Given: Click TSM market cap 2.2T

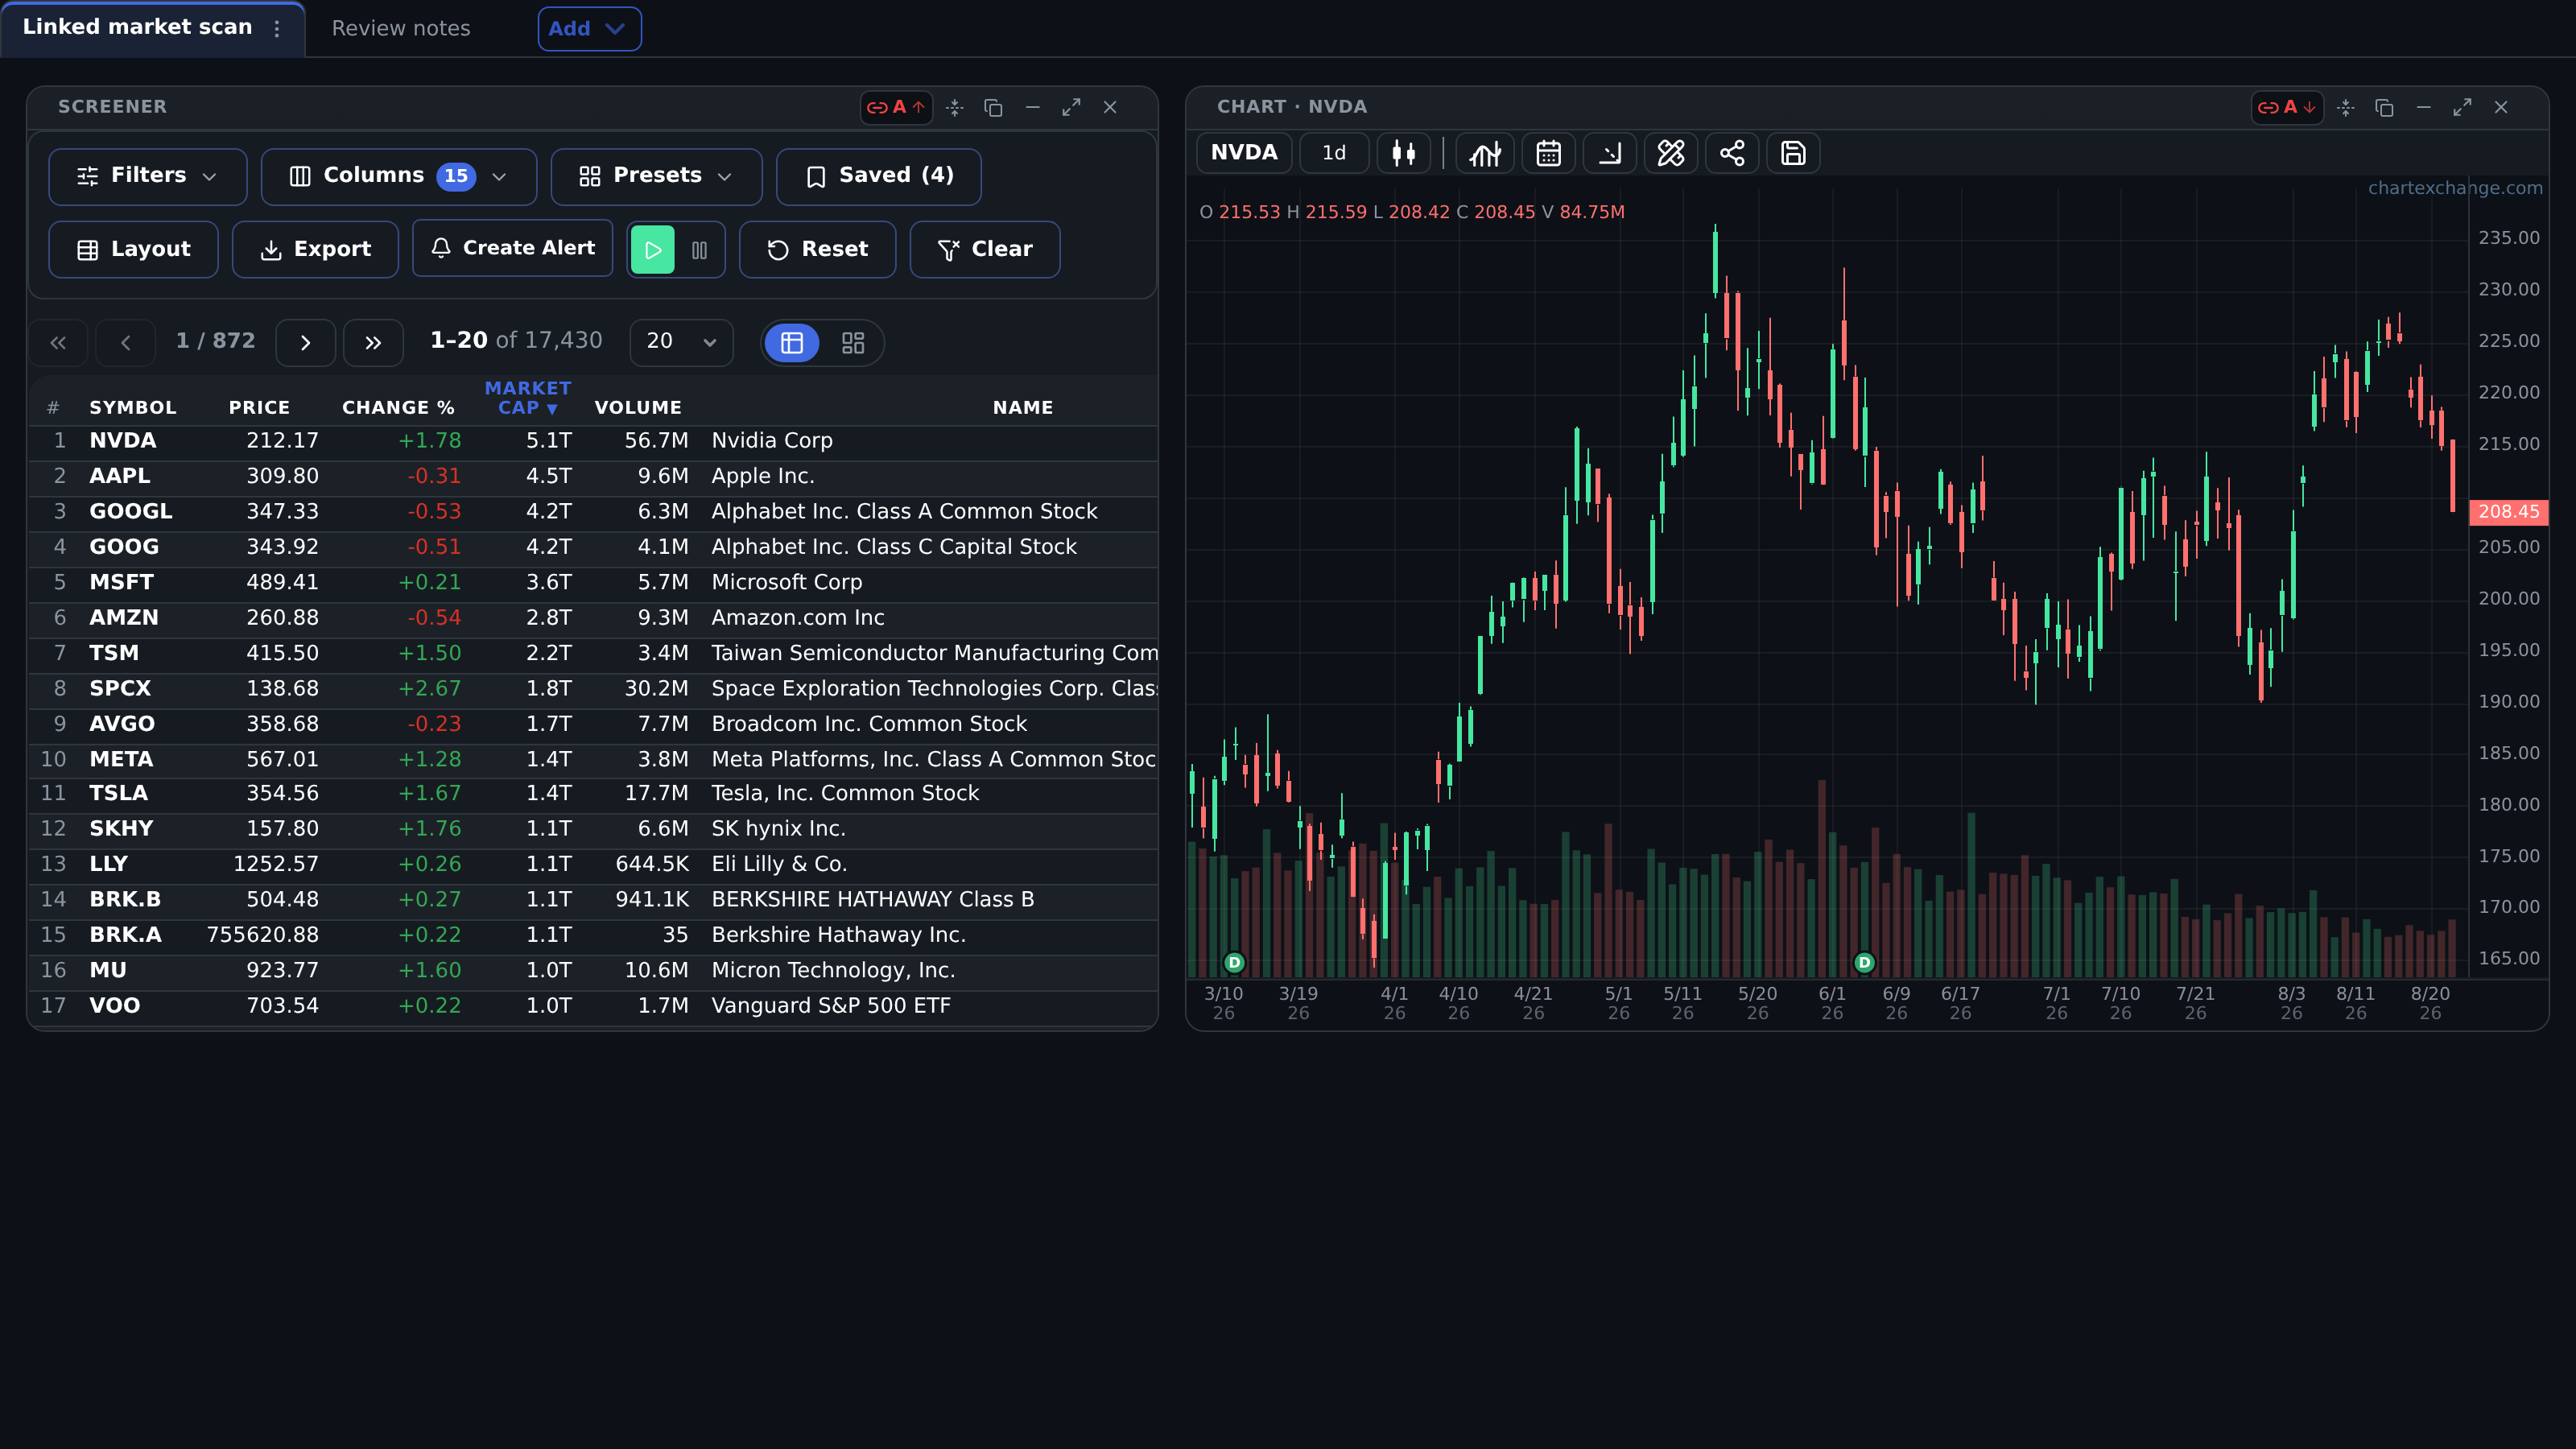Looking at the screenshot, I should tap(549, 653).
